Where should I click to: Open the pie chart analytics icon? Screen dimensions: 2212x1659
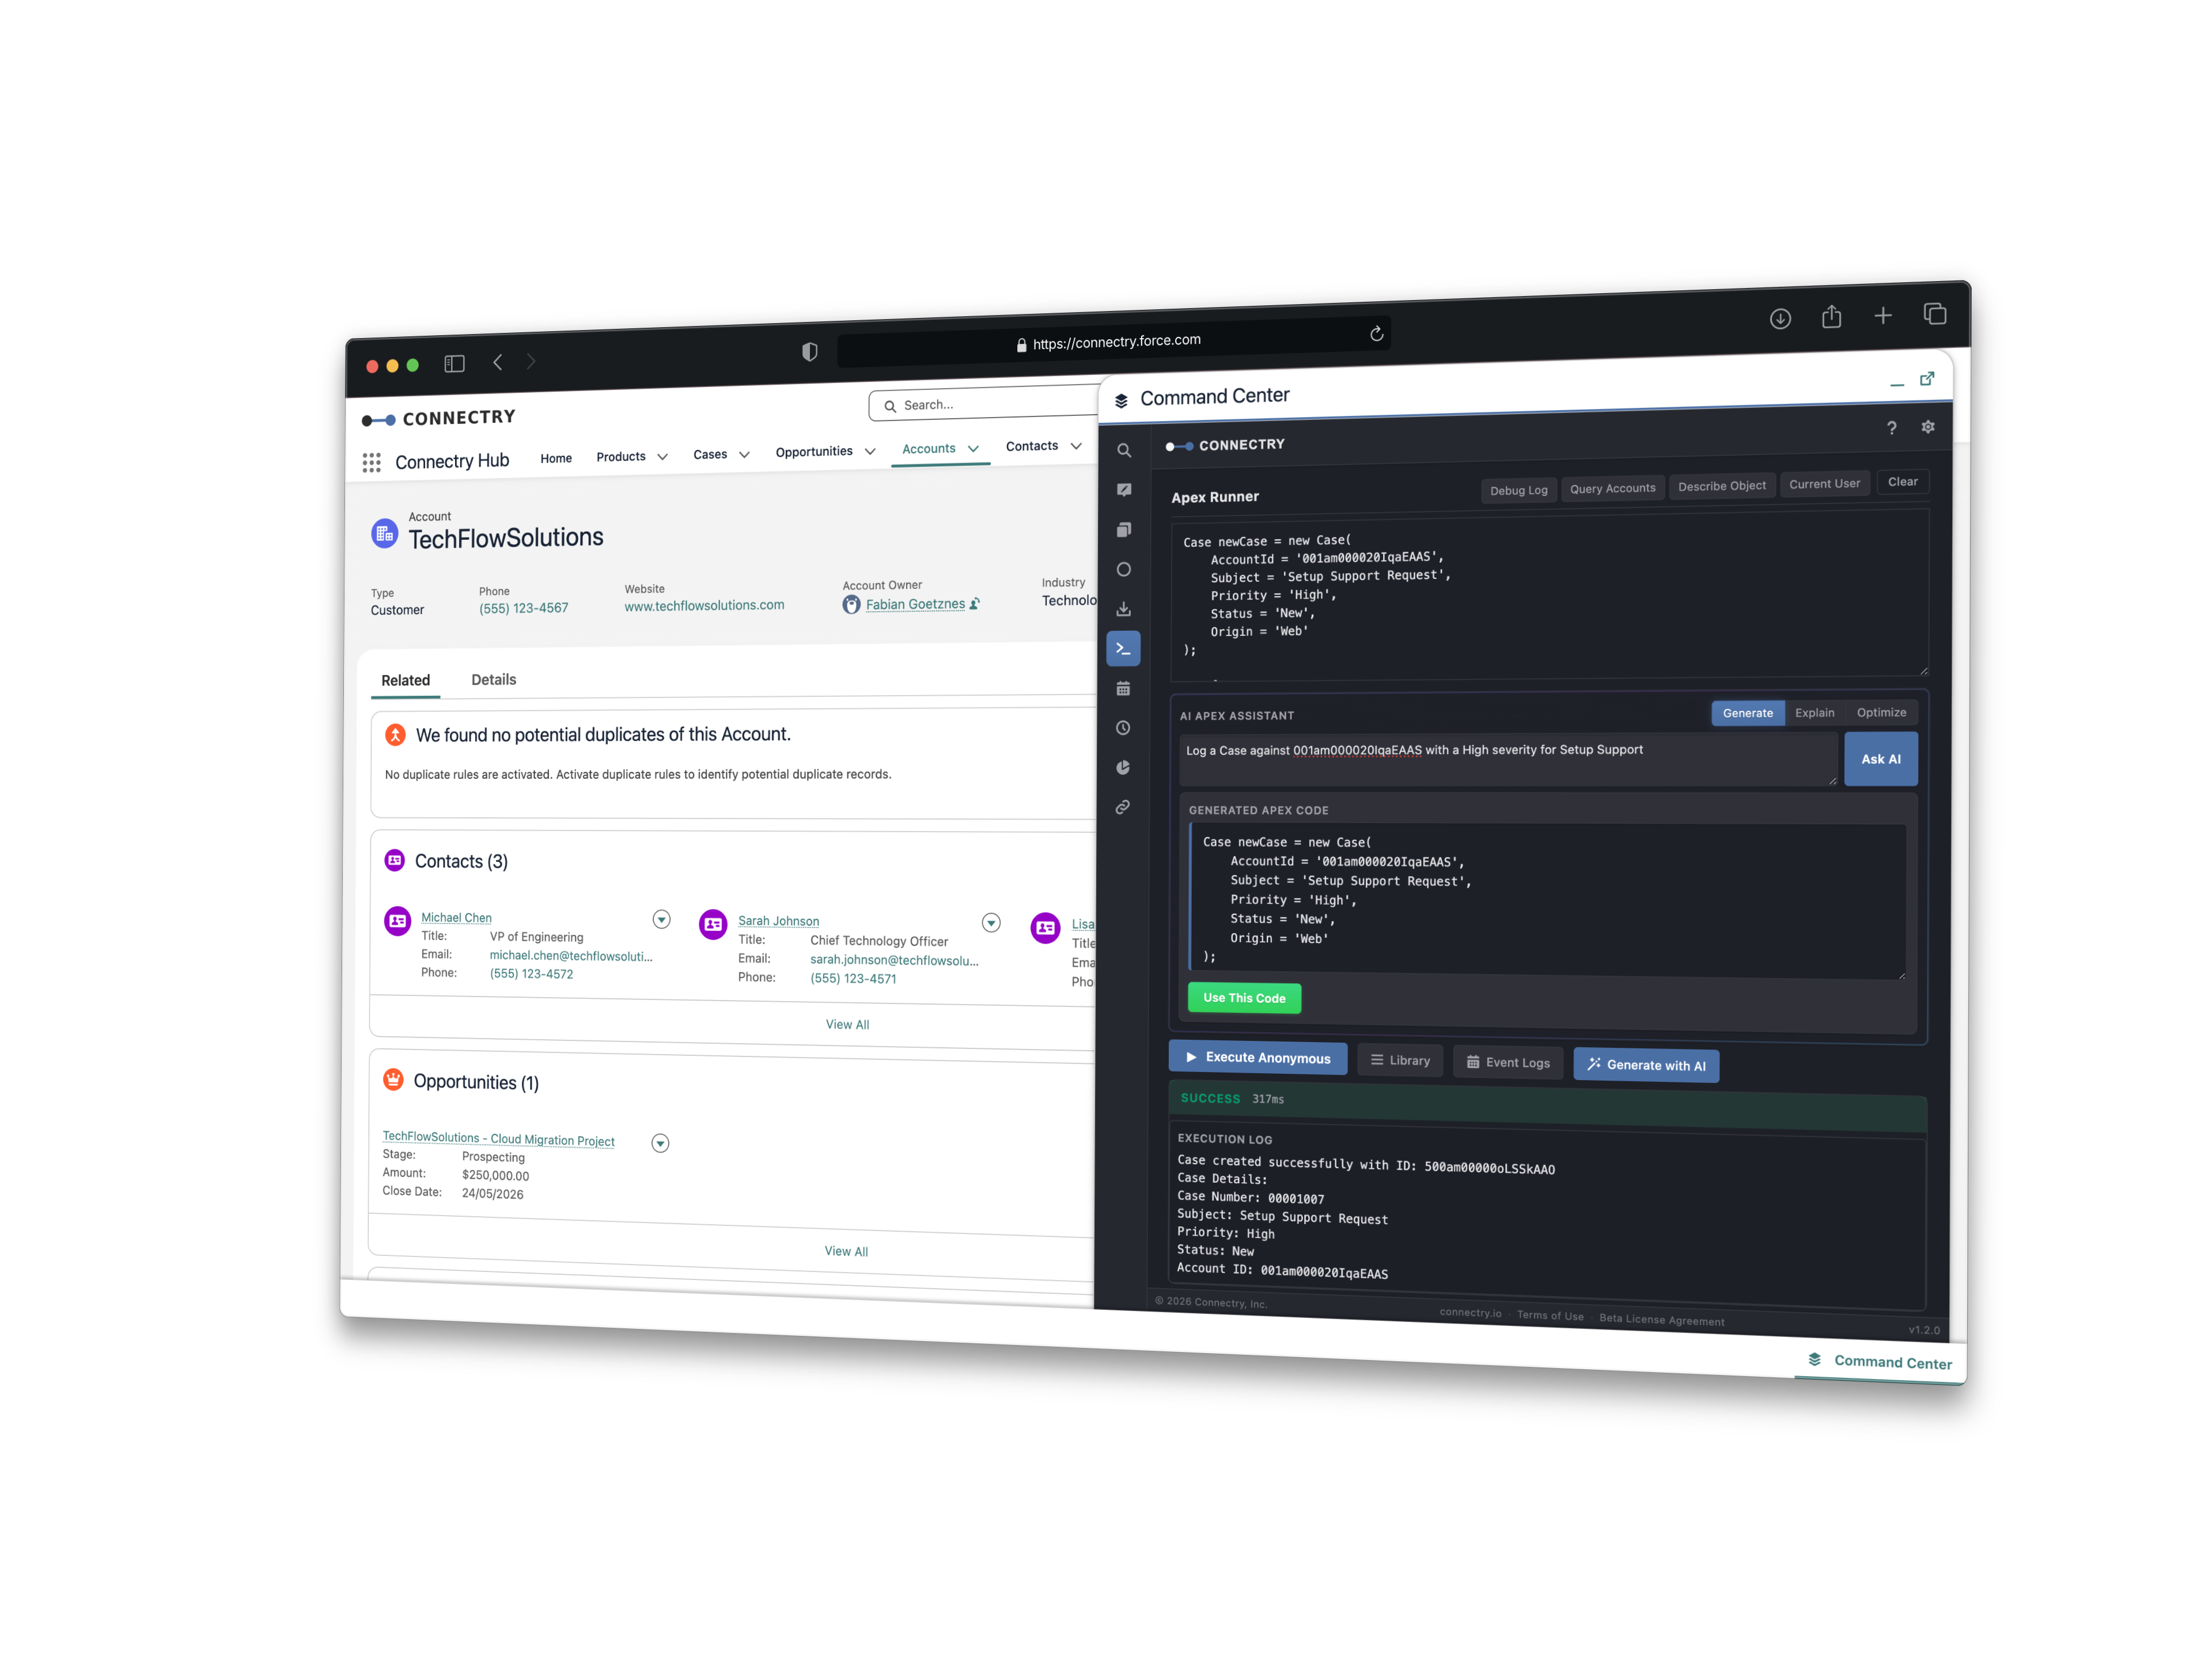(x=1124, y=767)
